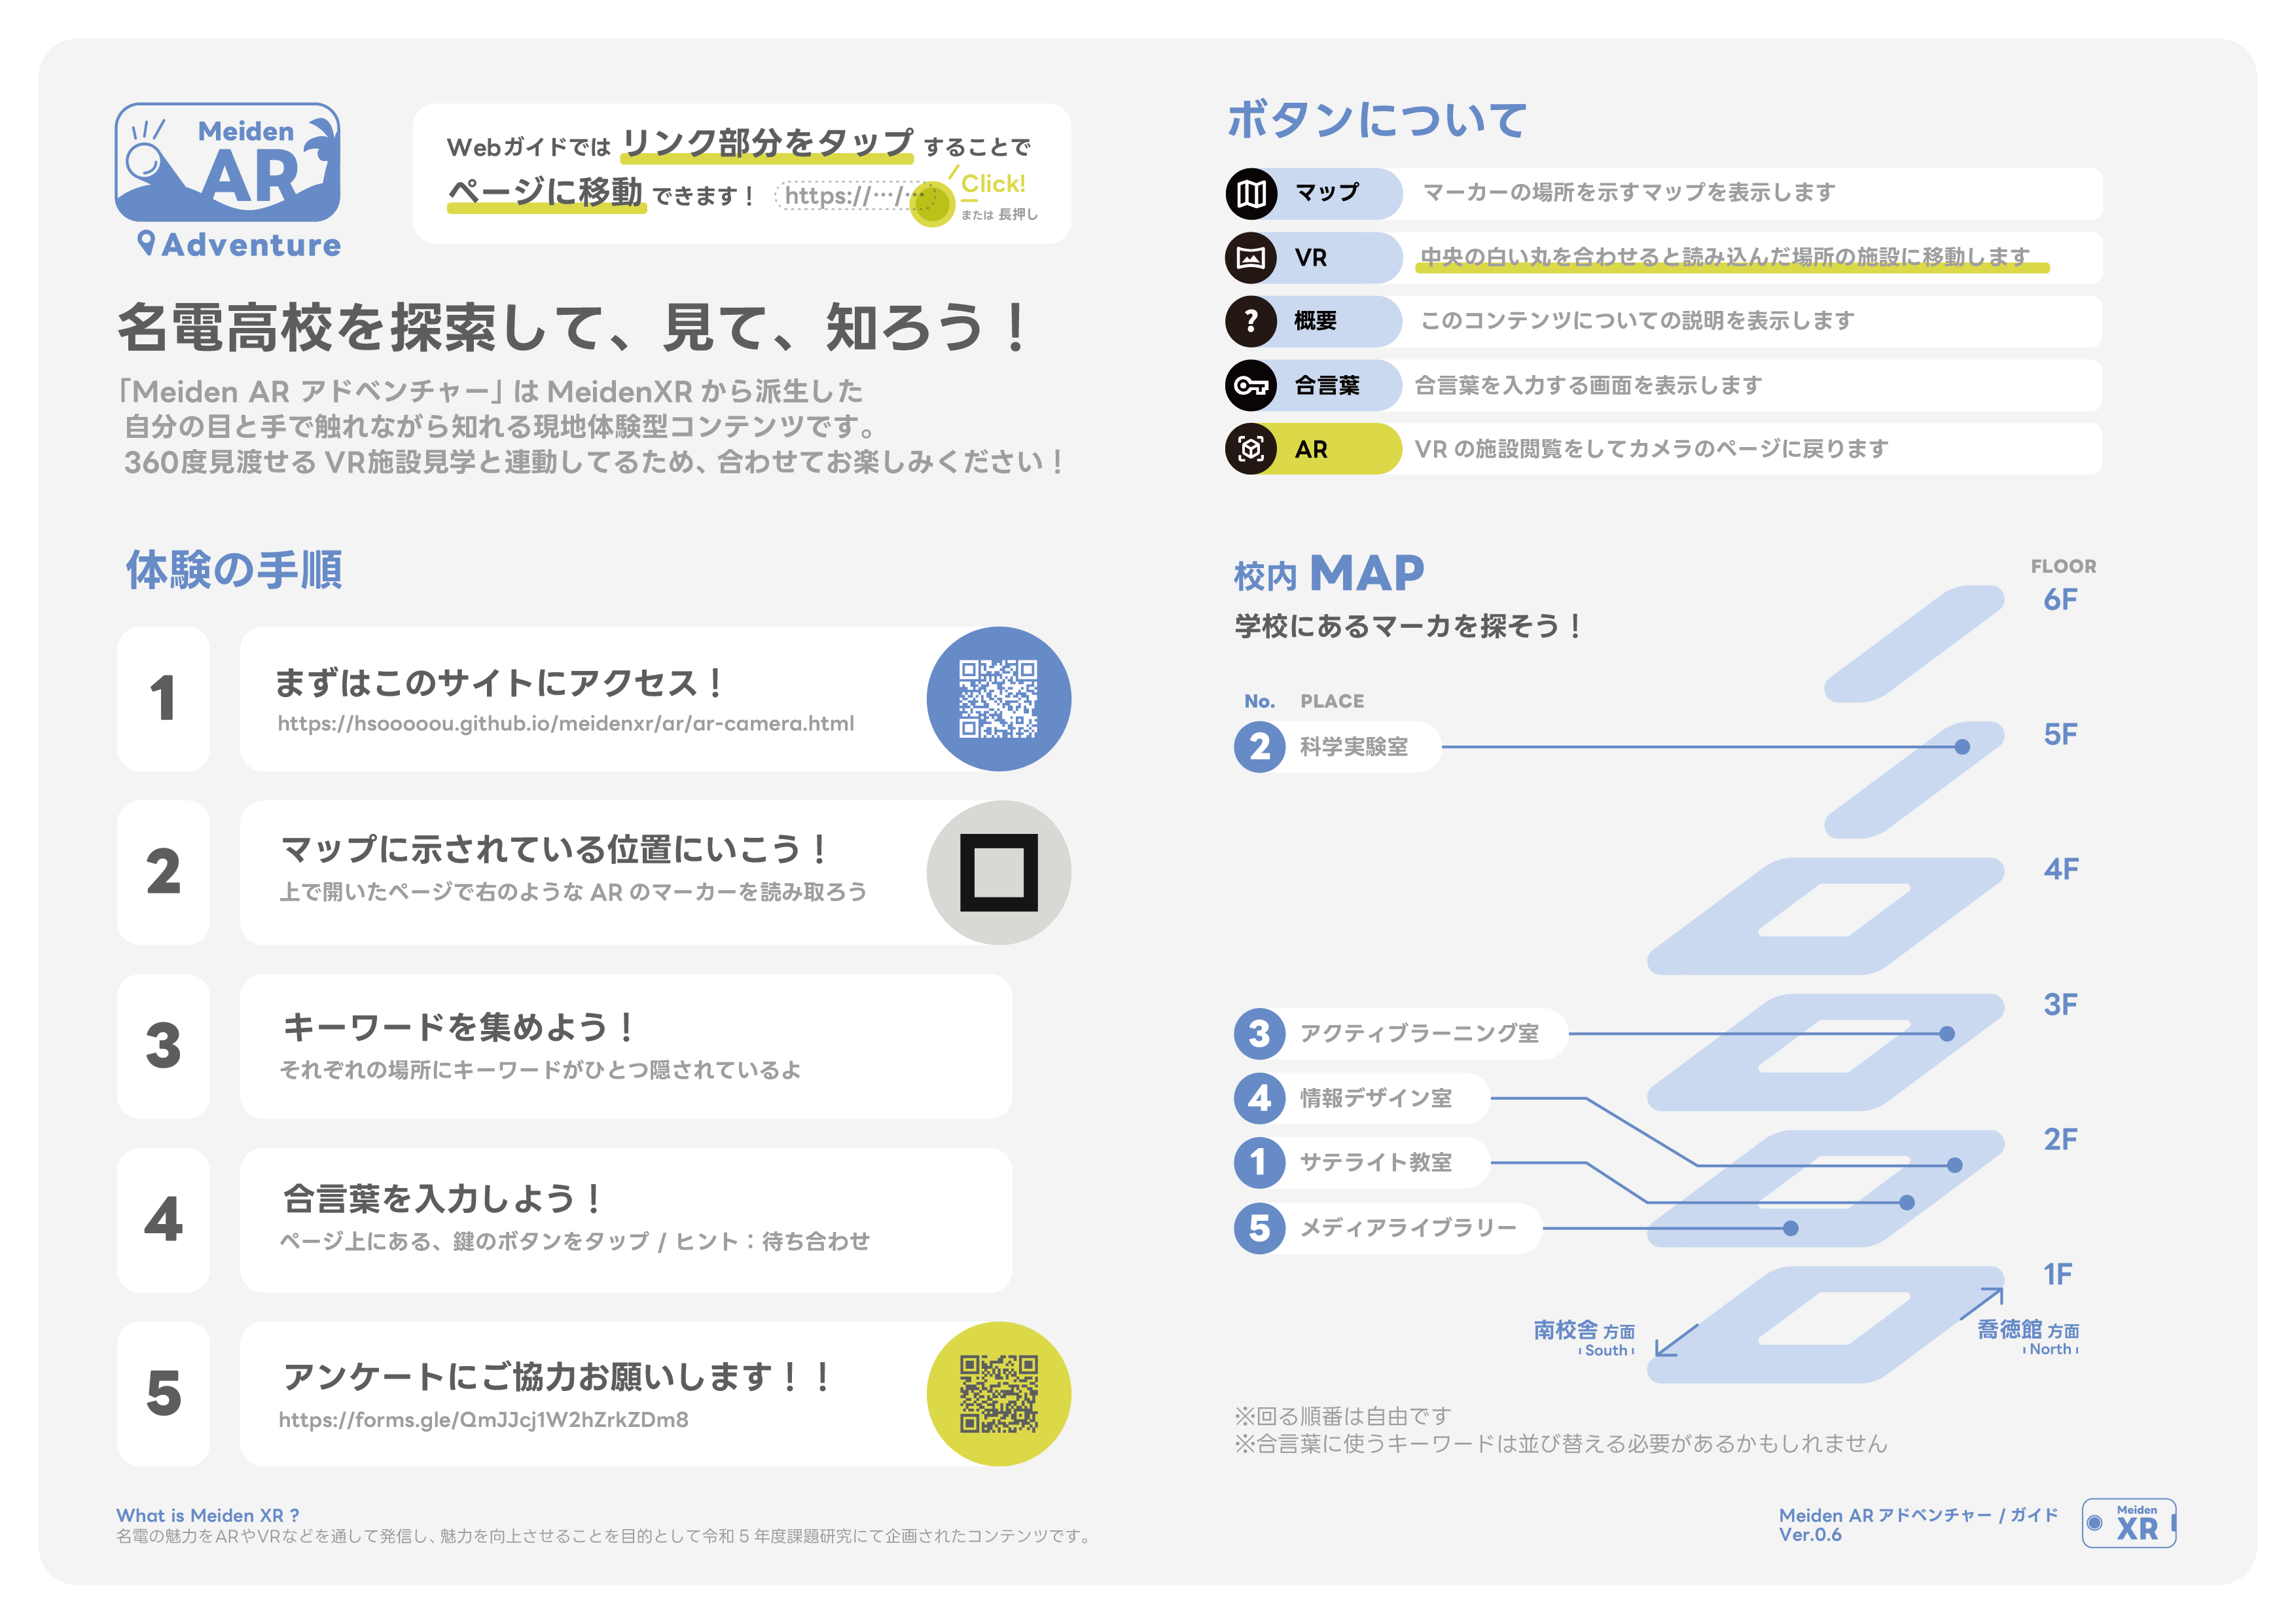The height and width of the screenshot is (1624, 2296).
Task: Click the numbered circle 2 for 科学実験室
Action: click(x=1259, y=747)
